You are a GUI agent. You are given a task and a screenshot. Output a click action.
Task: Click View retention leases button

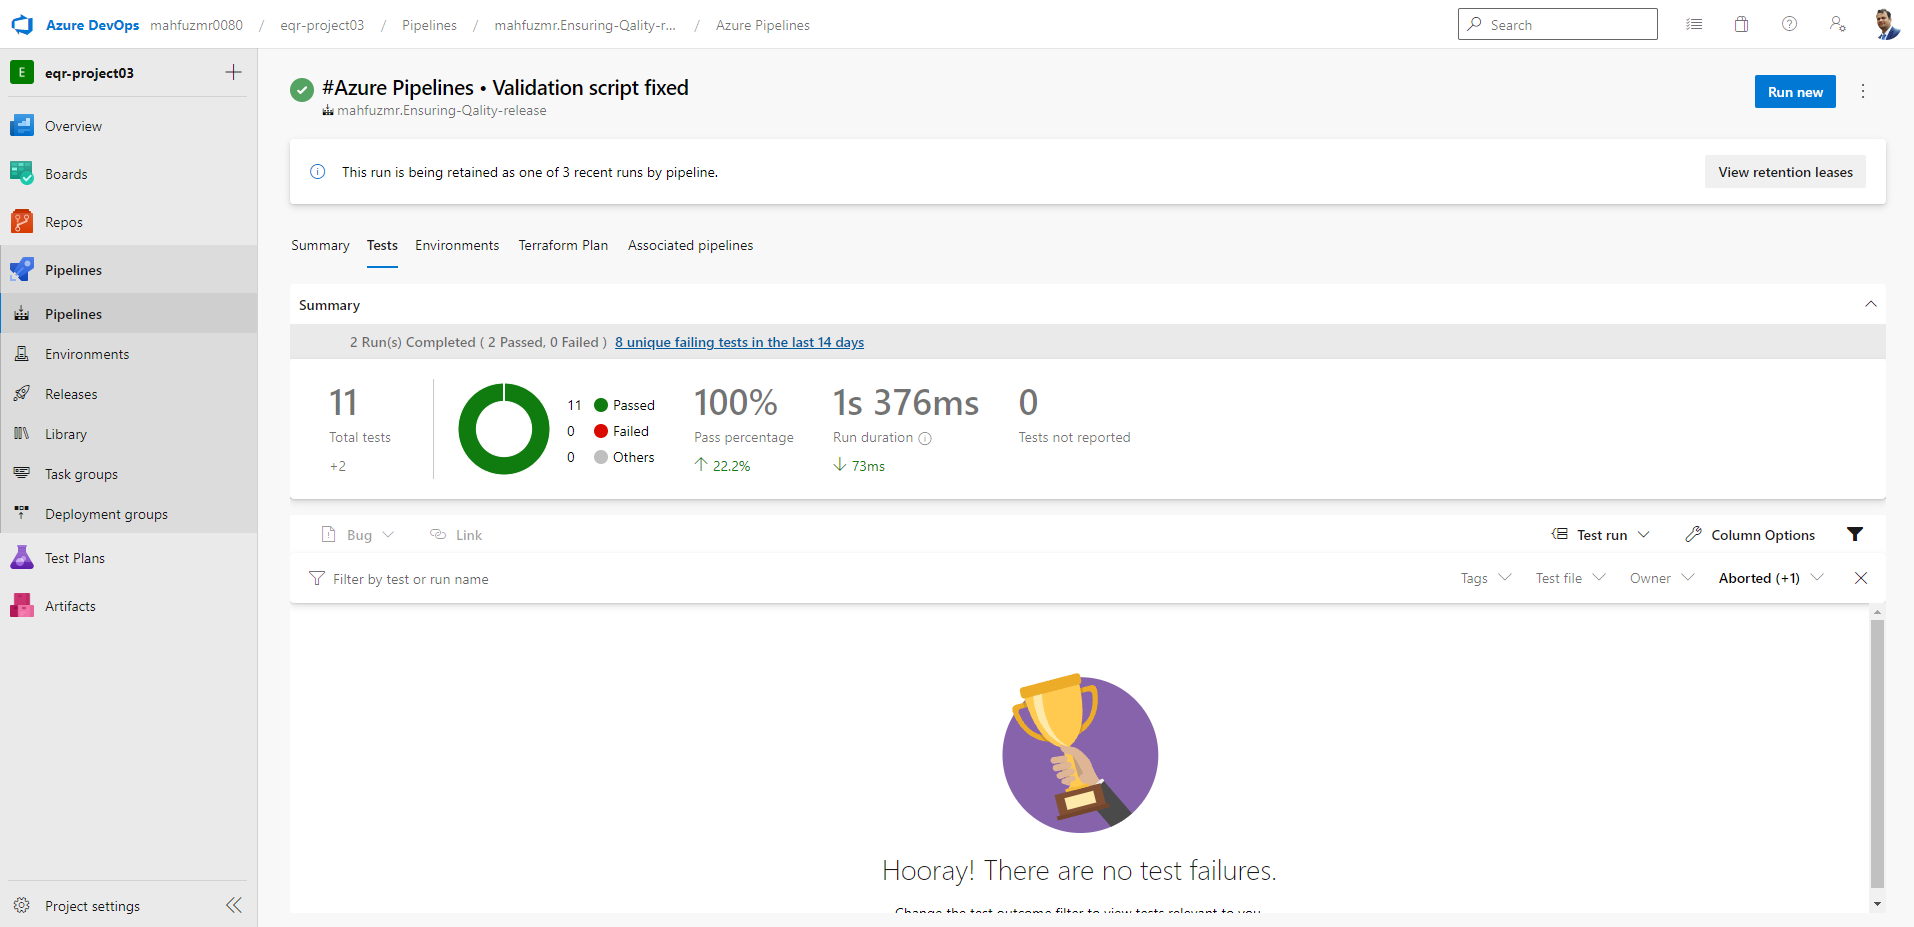1785,172
